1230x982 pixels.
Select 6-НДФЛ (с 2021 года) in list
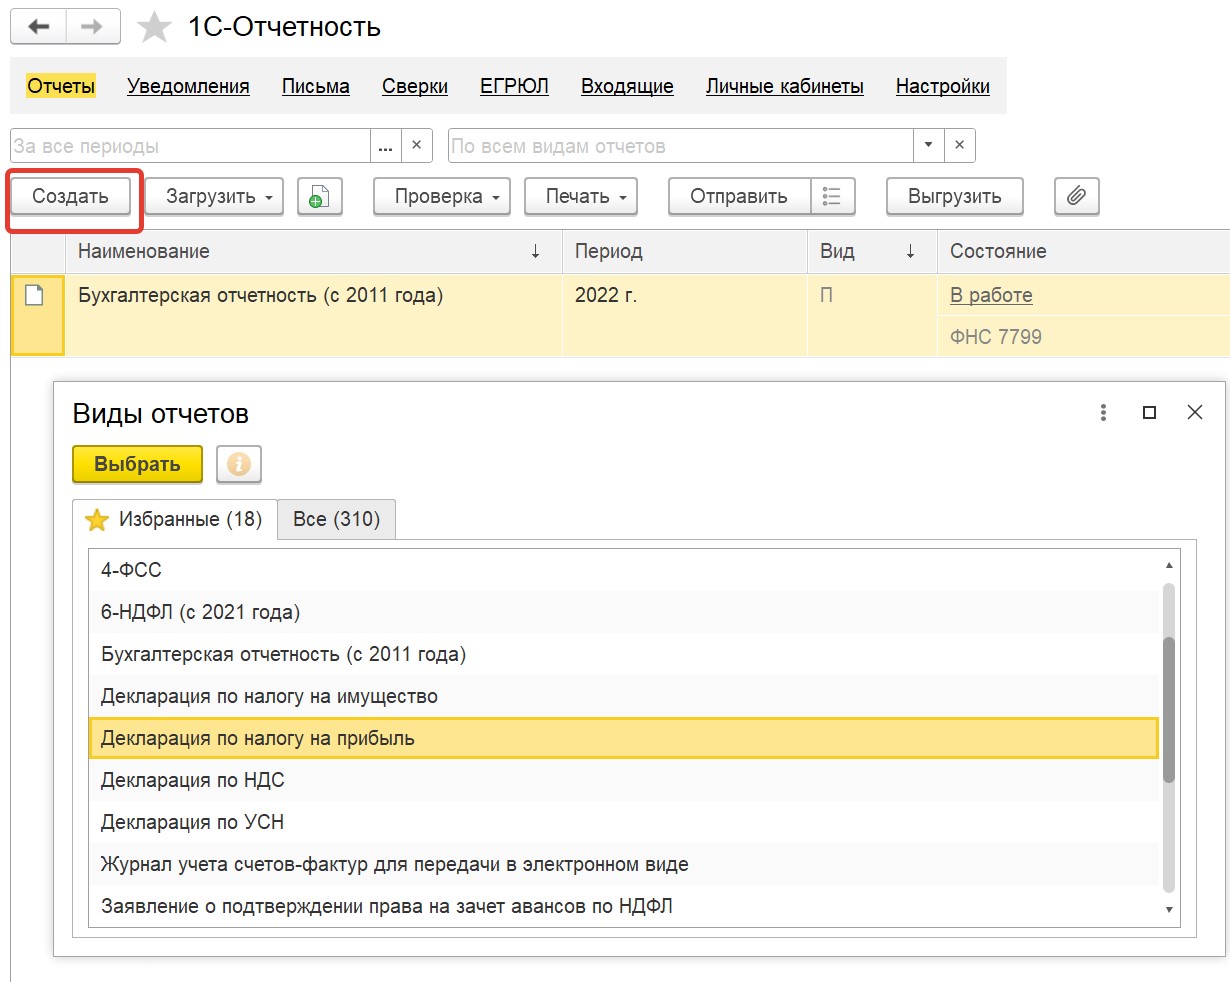(624, 612)
